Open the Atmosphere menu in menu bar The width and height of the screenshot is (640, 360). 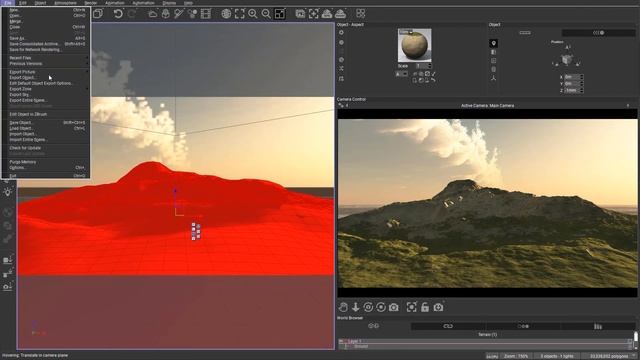pos(65,3)
